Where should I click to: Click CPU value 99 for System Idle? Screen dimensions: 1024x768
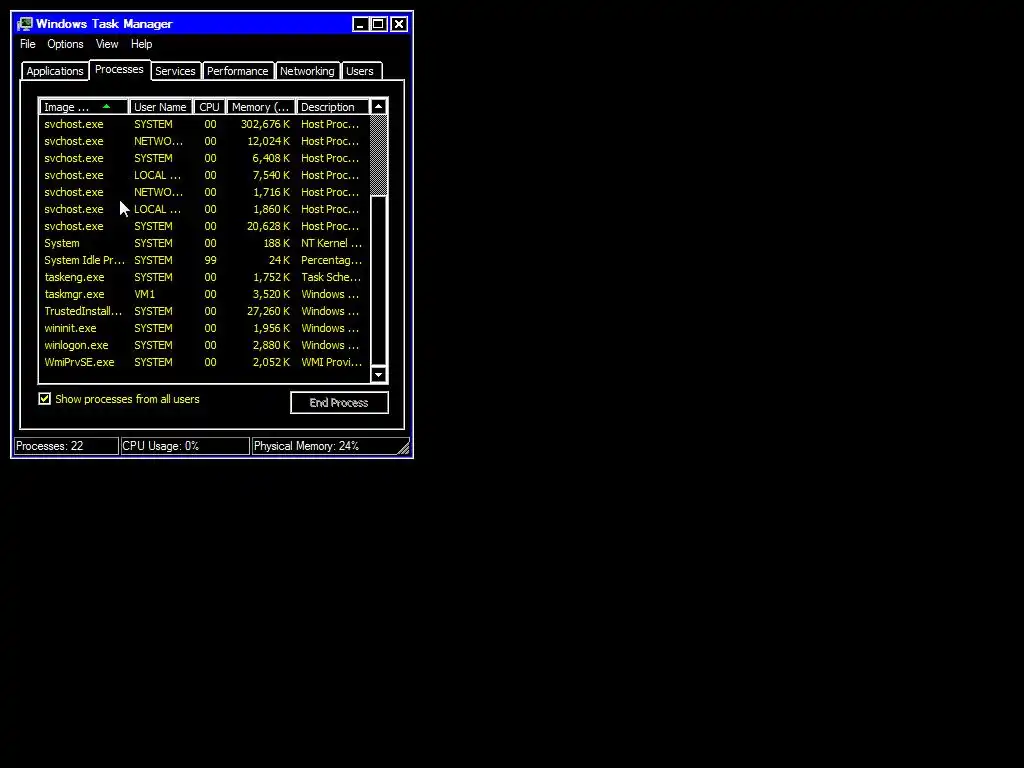click(210, 260)
